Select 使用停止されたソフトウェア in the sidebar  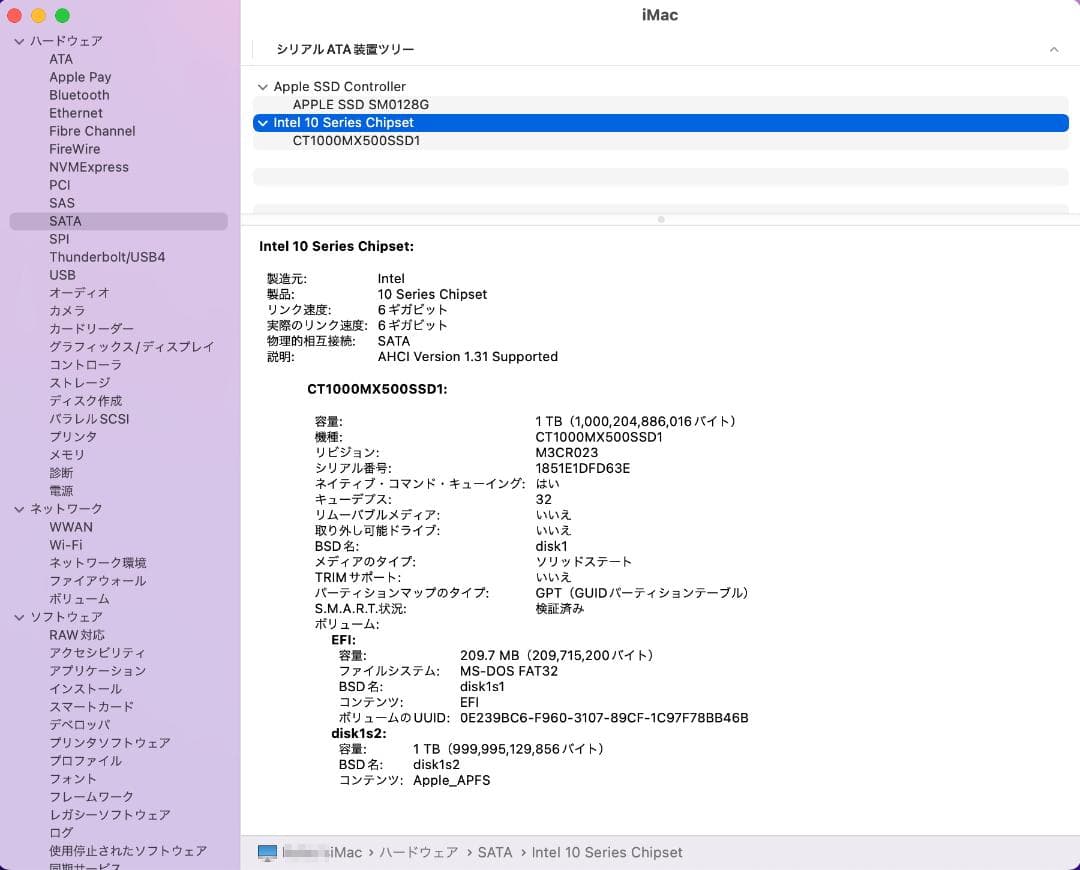pyautogui.click(x=128, y=851)
